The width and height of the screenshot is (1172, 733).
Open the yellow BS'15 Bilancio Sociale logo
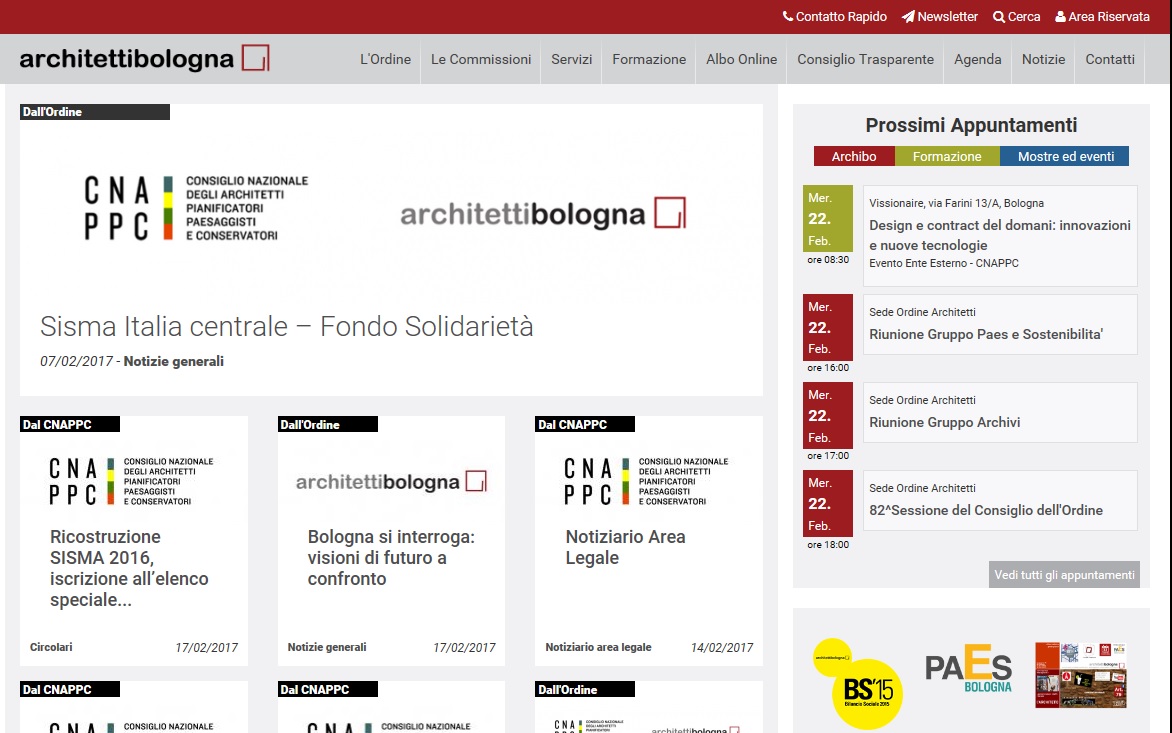point(857,683)
